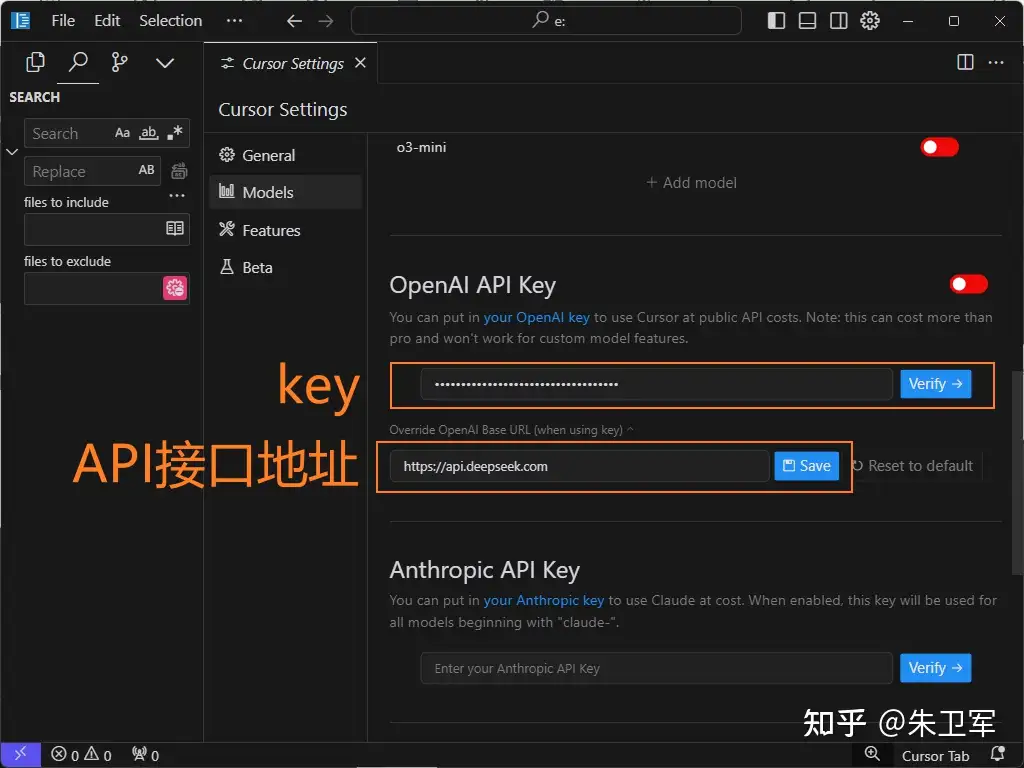Toggle the o3-mini model switch
This screenshot has width=1024, height=768.
(x=939, y=148)
